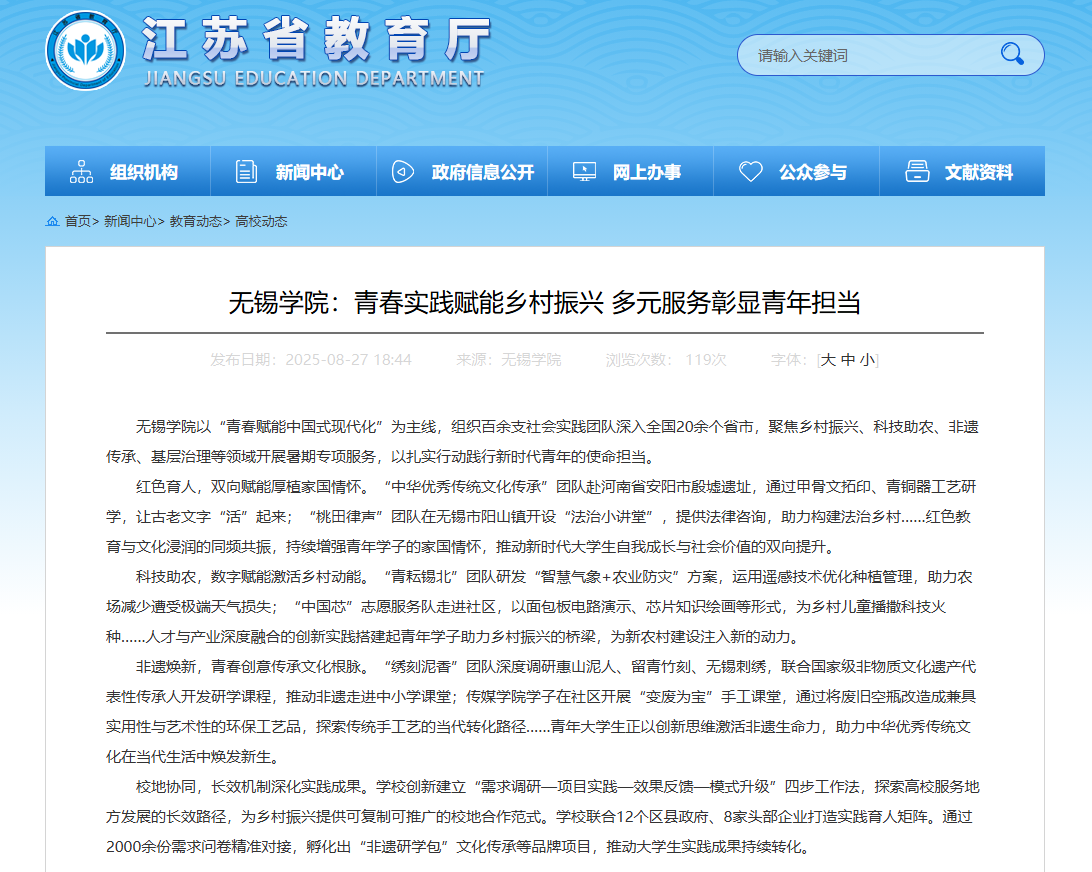Click the 文献资料 printer icon
This screenshot has height=872, width=1092.
917,172
